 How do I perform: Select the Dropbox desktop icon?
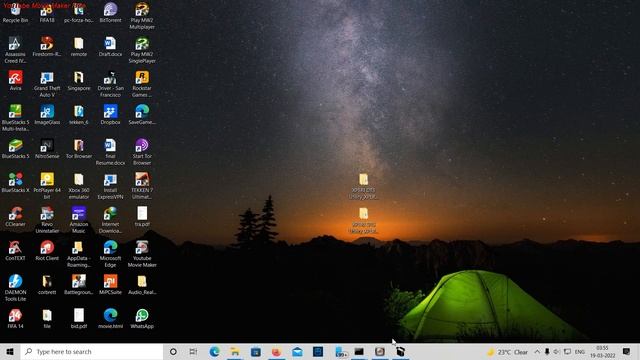coord(110,114)
